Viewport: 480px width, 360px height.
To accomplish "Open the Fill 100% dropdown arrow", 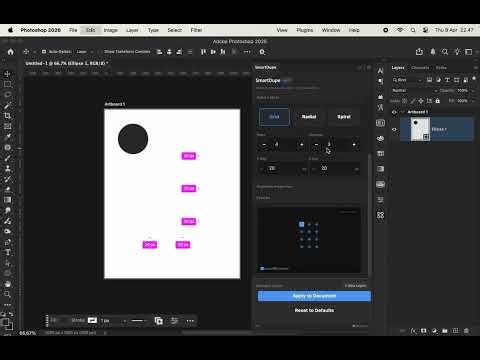I will (x=473, y=101).
